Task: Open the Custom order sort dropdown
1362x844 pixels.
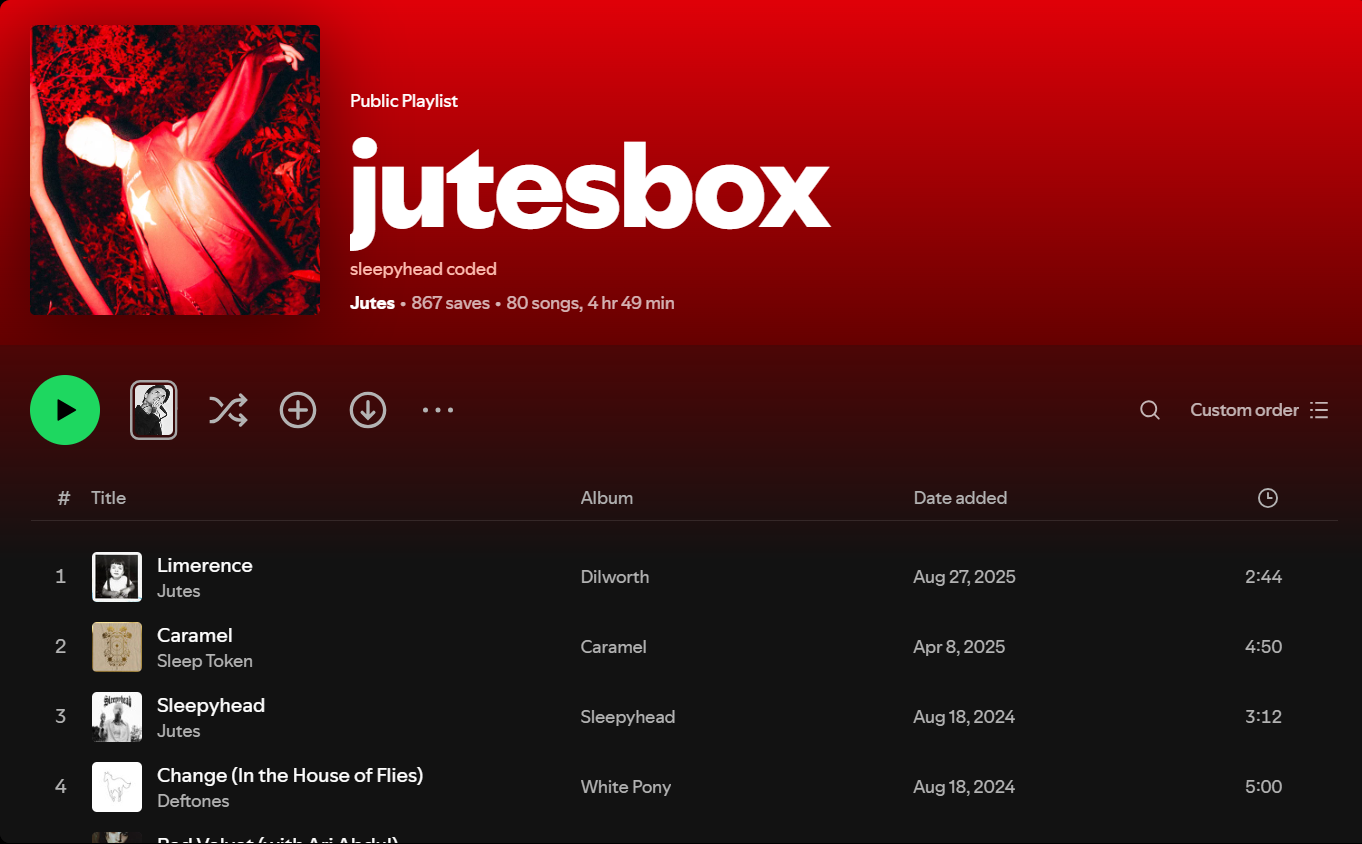Action: point(1258,410)
